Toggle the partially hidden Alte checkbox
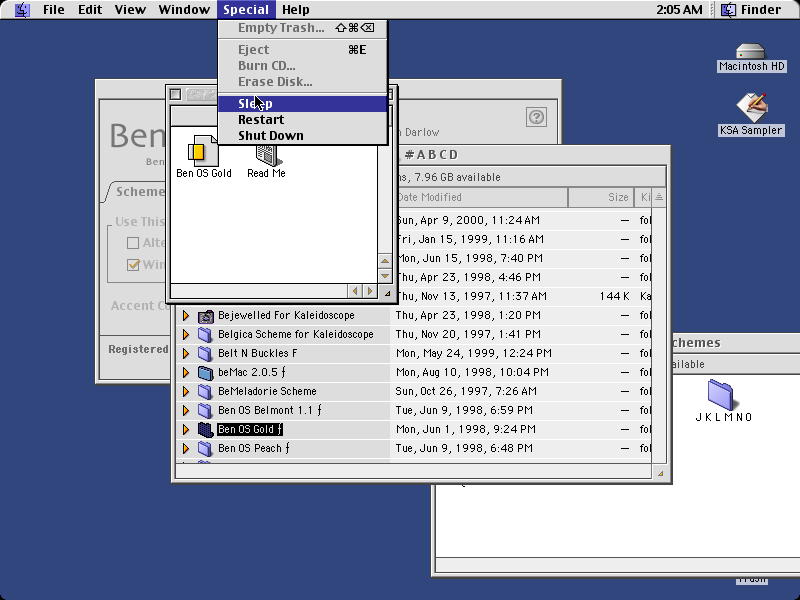 click(133, 243)
